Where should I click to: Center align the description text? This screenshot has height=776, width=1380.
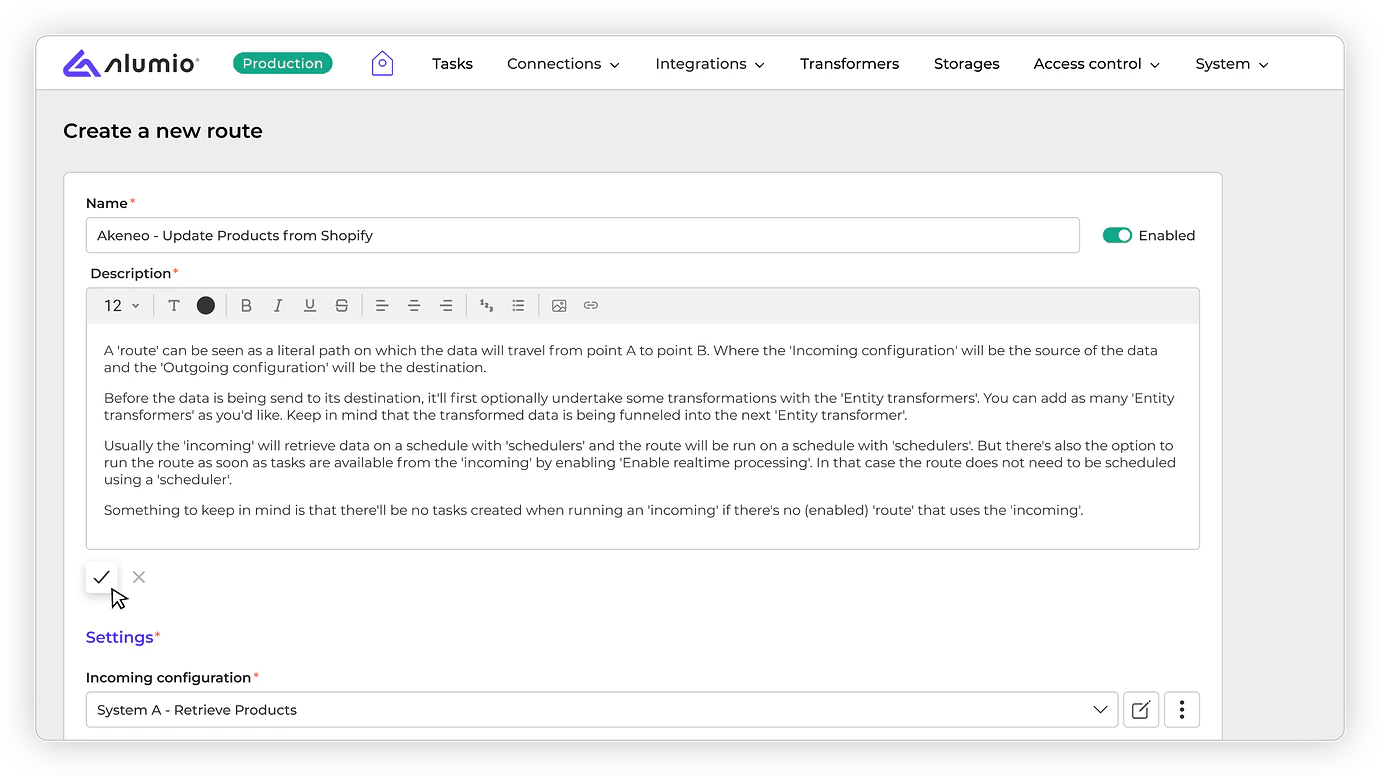(414, 306)
